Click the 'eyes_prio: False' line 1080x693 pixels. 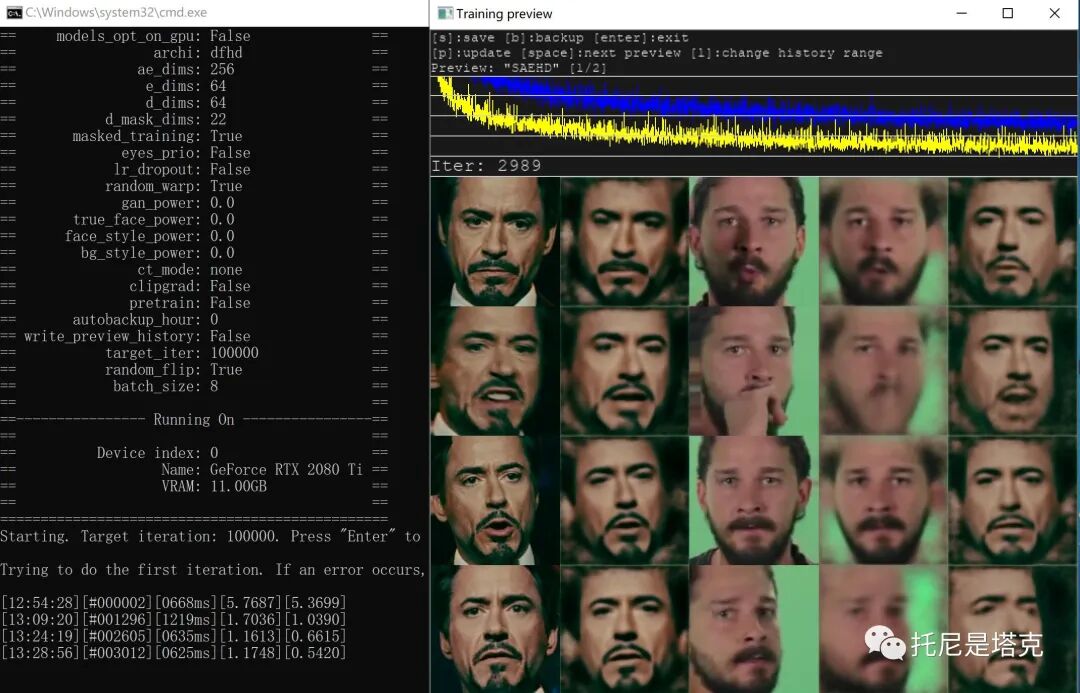(x=185, y=152)
